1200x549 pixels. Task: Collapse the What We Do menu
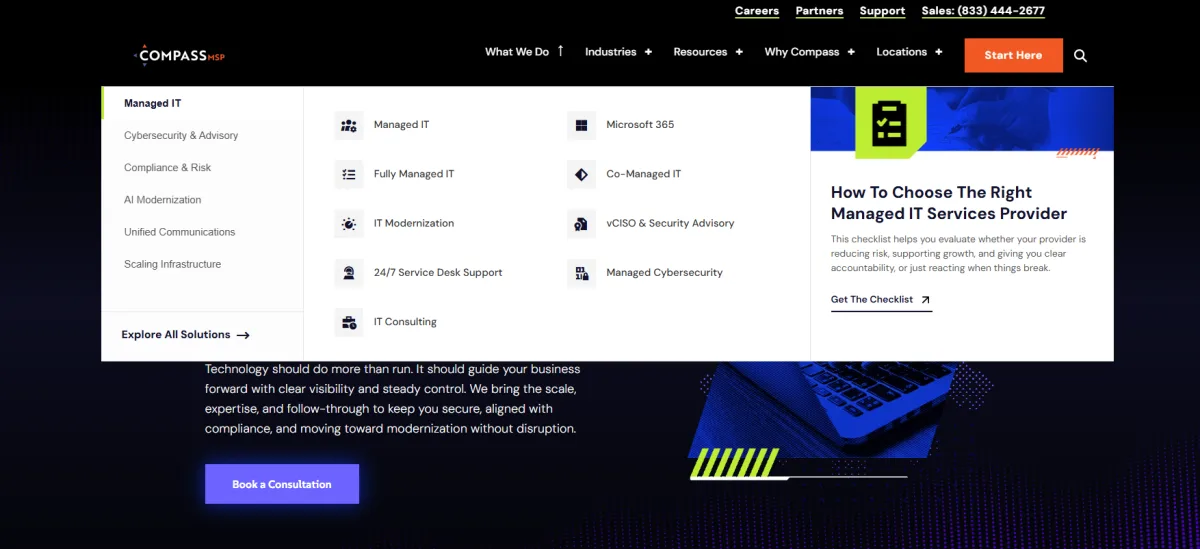point(561,51)
